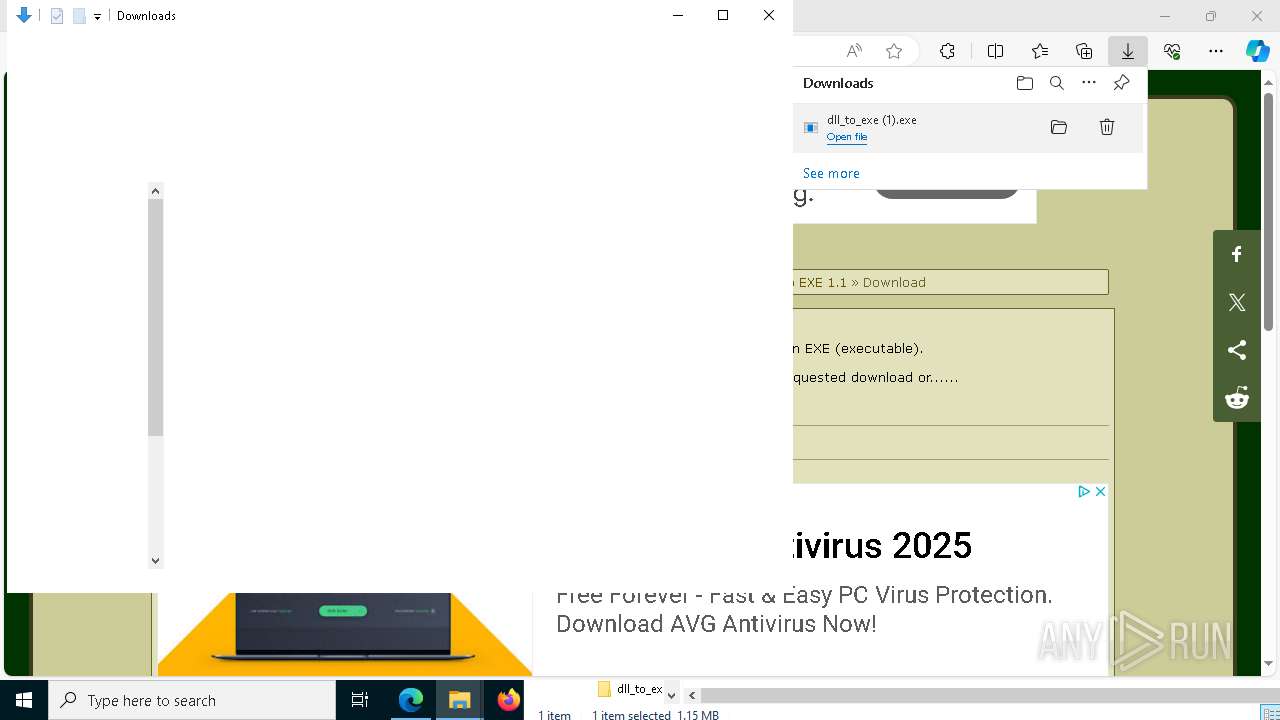Click Open file link under dll_to_exe (1).exe
1280x720 pixels.
(847, 137)
